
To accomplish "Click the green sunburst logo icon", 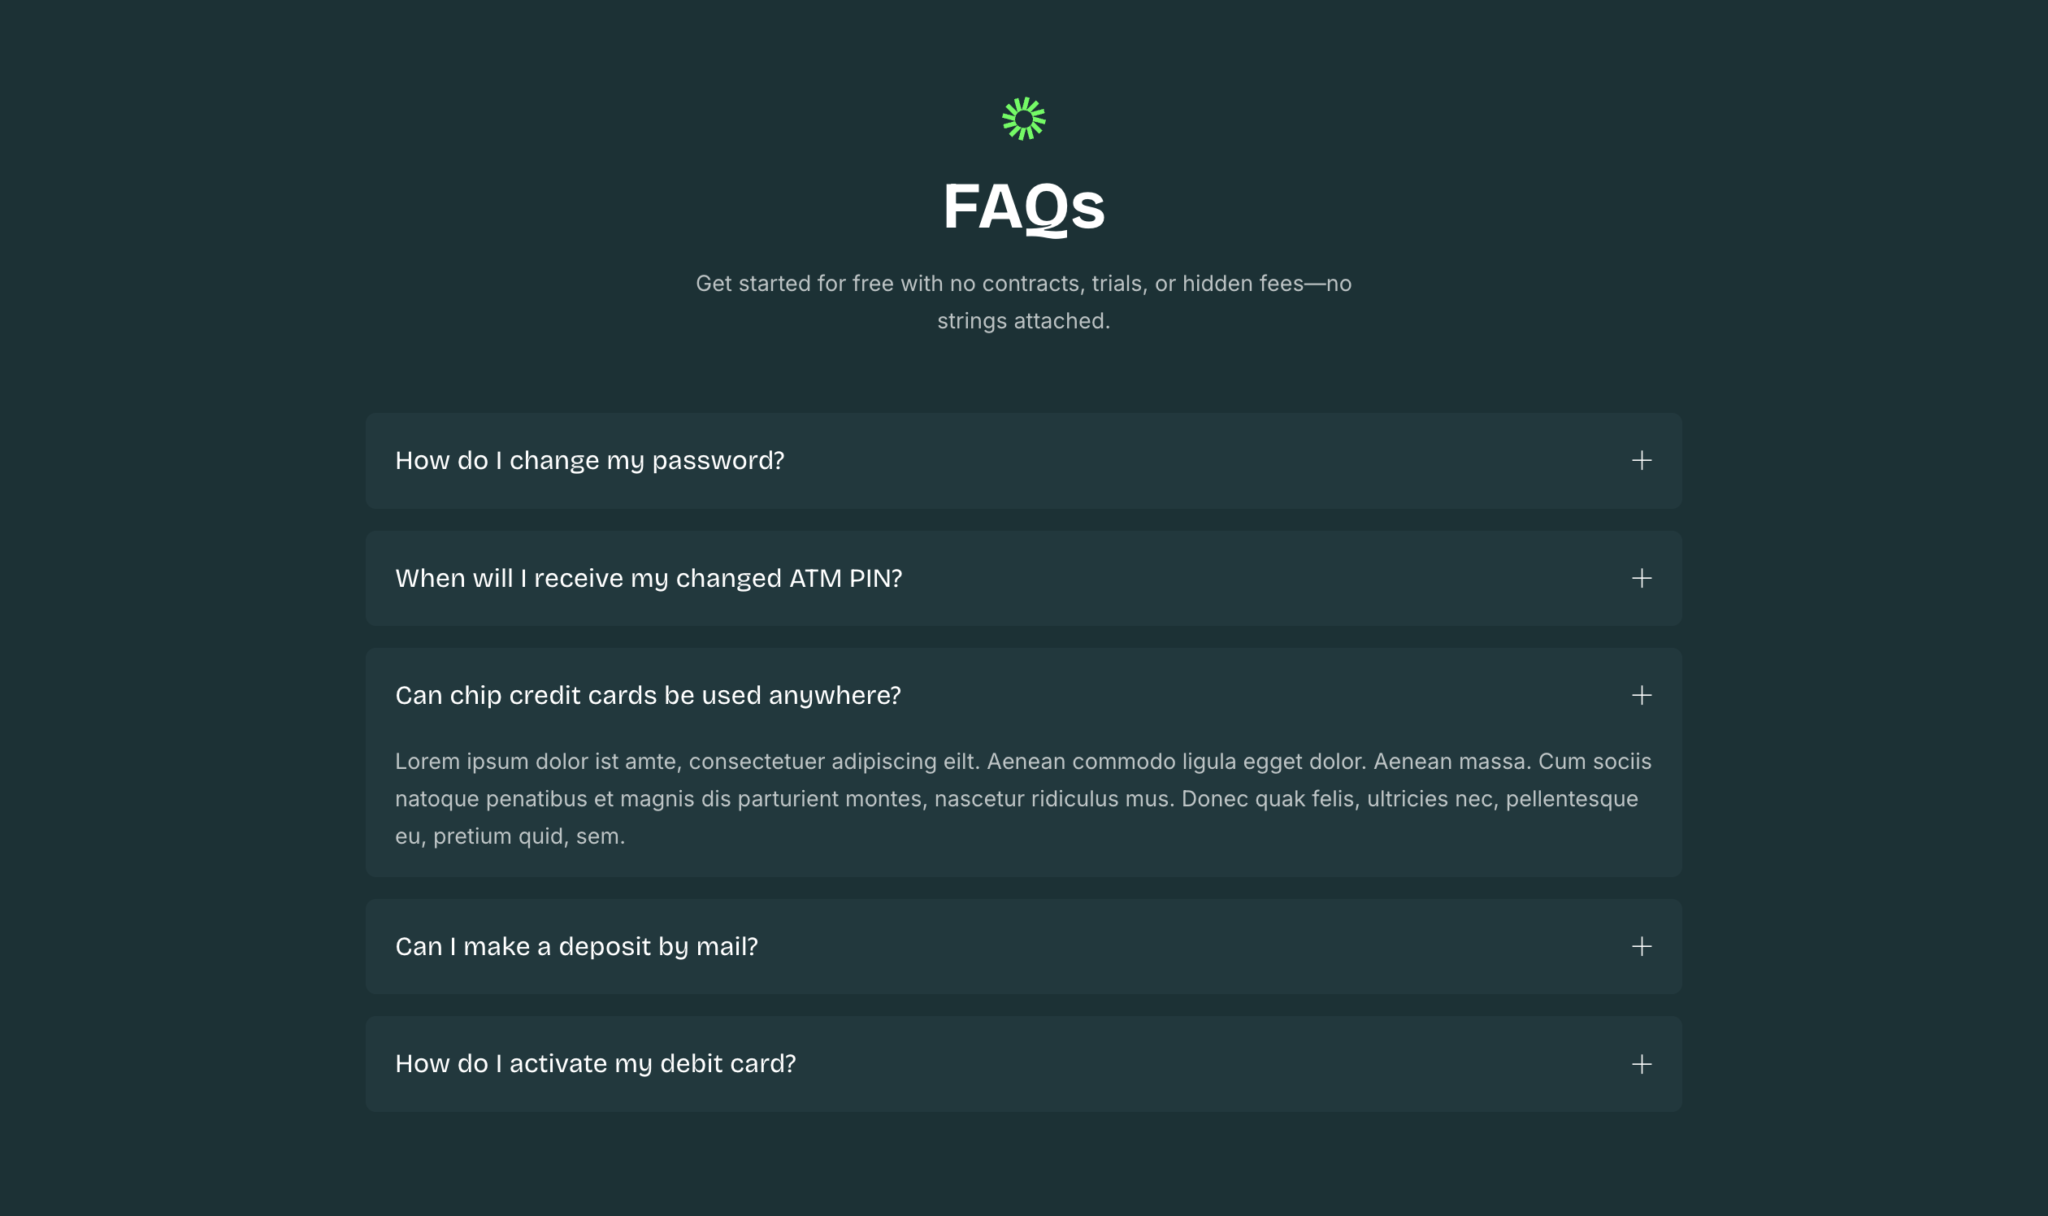I will [1023, 119].
